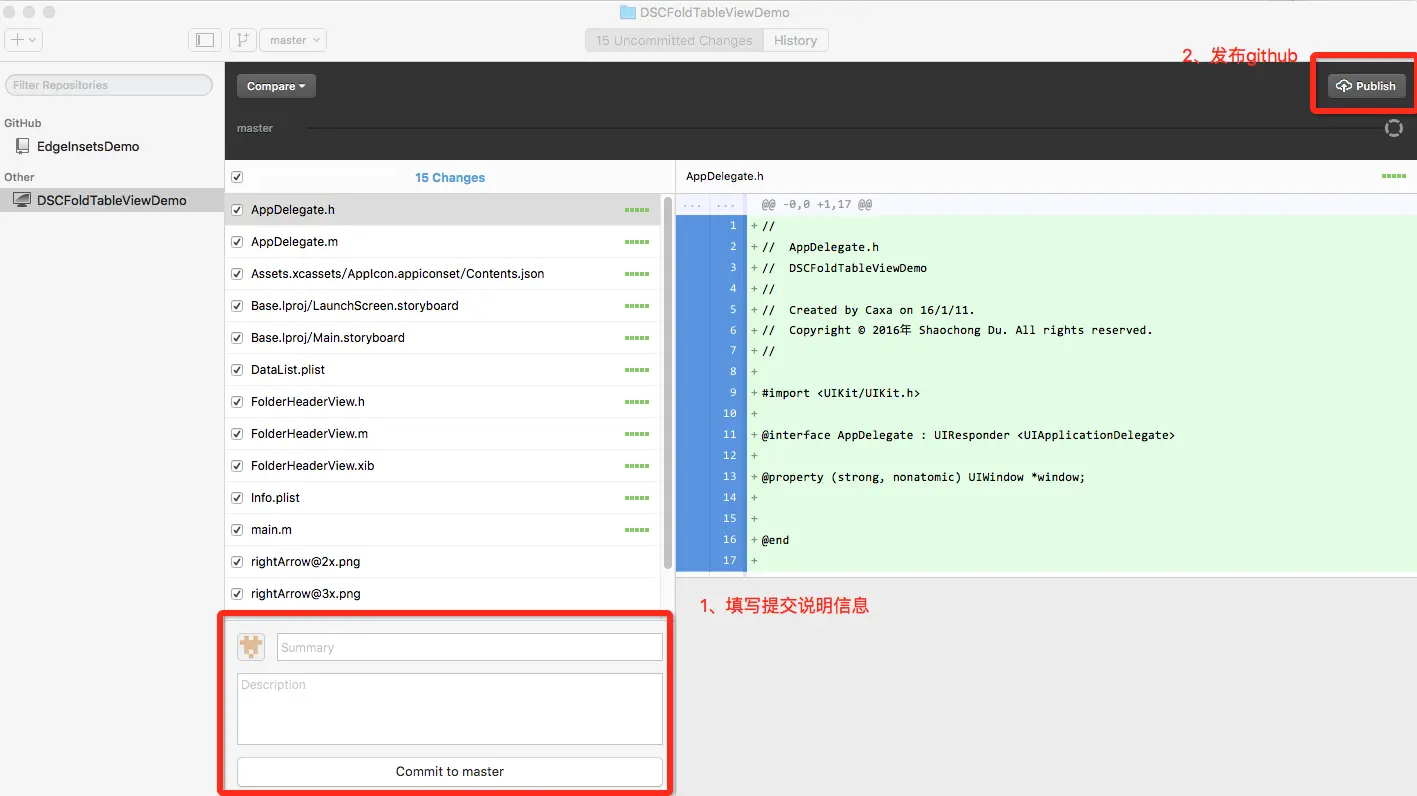Click green diff indicator in AppDelegate.h header
Screen dimensions: 1417x796
1393,176
